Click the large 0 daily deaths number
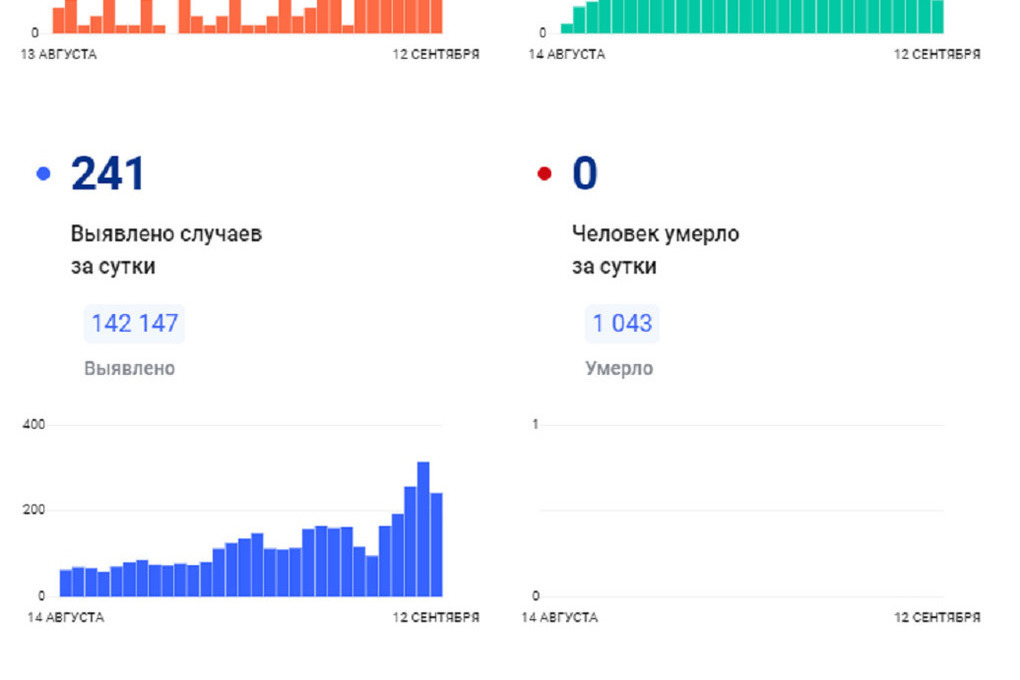Image resolution: width=1020 pixels, height=680 pixels. point(584,174)
